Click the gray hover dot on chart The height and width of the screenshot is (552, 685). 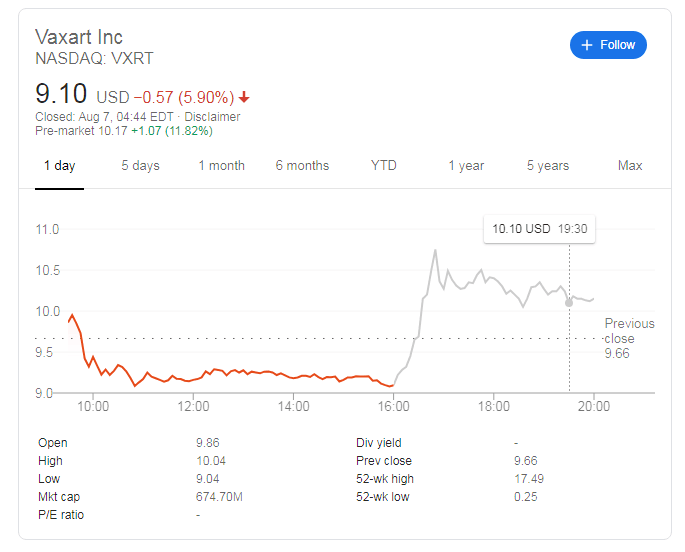point(569,302)
